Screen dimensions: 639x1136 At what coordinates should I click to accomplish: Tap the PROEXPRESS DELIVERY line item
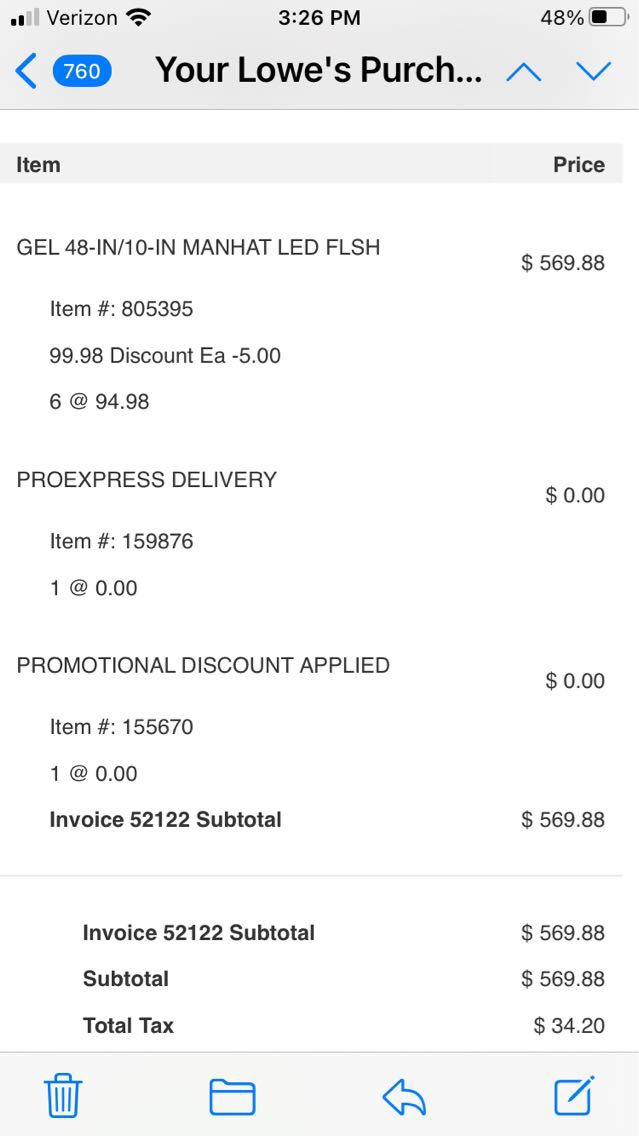[x=146, y=479]
